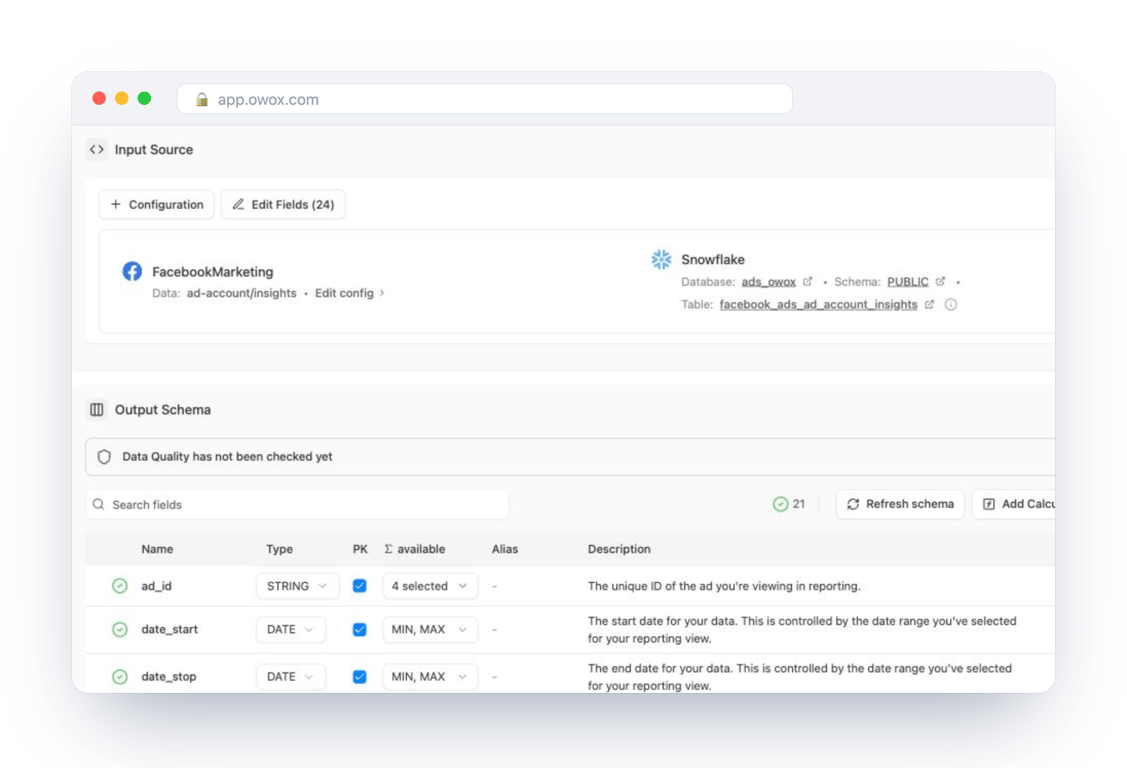Click the green status check for ad_id
Viewport: 1127px width, 768px height.
[x=120, y=586]
